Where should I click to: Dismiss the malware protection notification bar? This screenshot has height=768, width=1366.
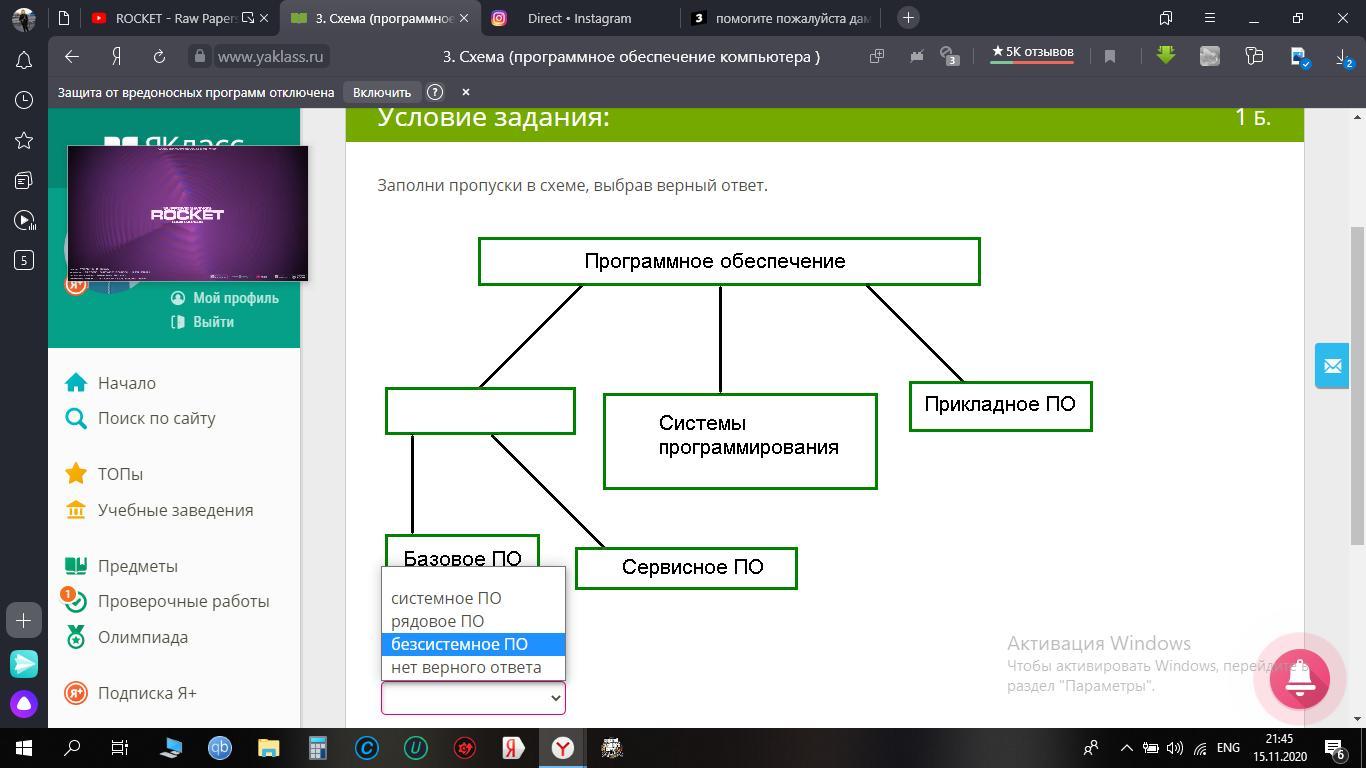click(465, 92)
